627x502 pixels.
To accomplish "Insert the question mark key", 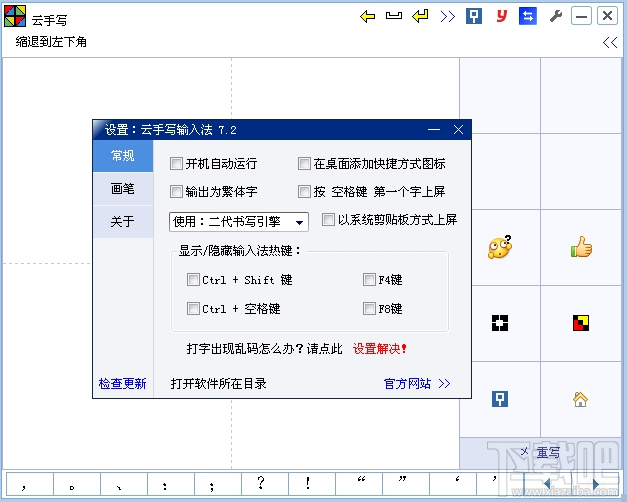I will click(x=265, y=484).
